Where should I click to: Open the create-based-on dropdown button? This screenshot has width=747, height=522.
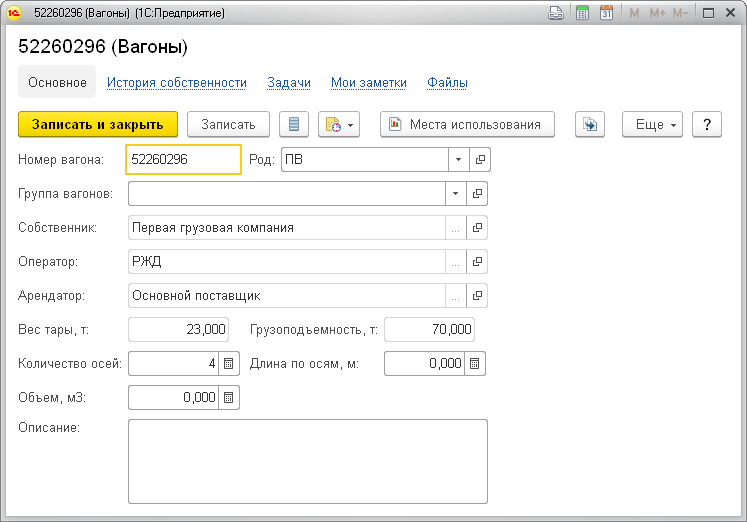[339, 125]
